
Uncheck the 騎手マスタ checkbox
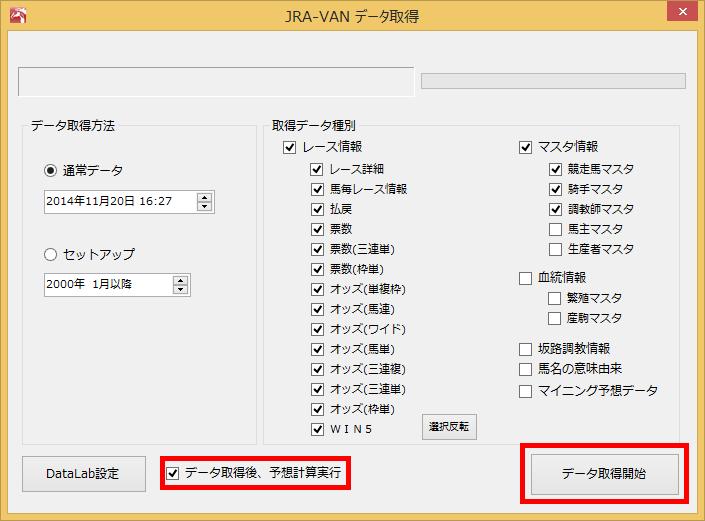point(555,189)
